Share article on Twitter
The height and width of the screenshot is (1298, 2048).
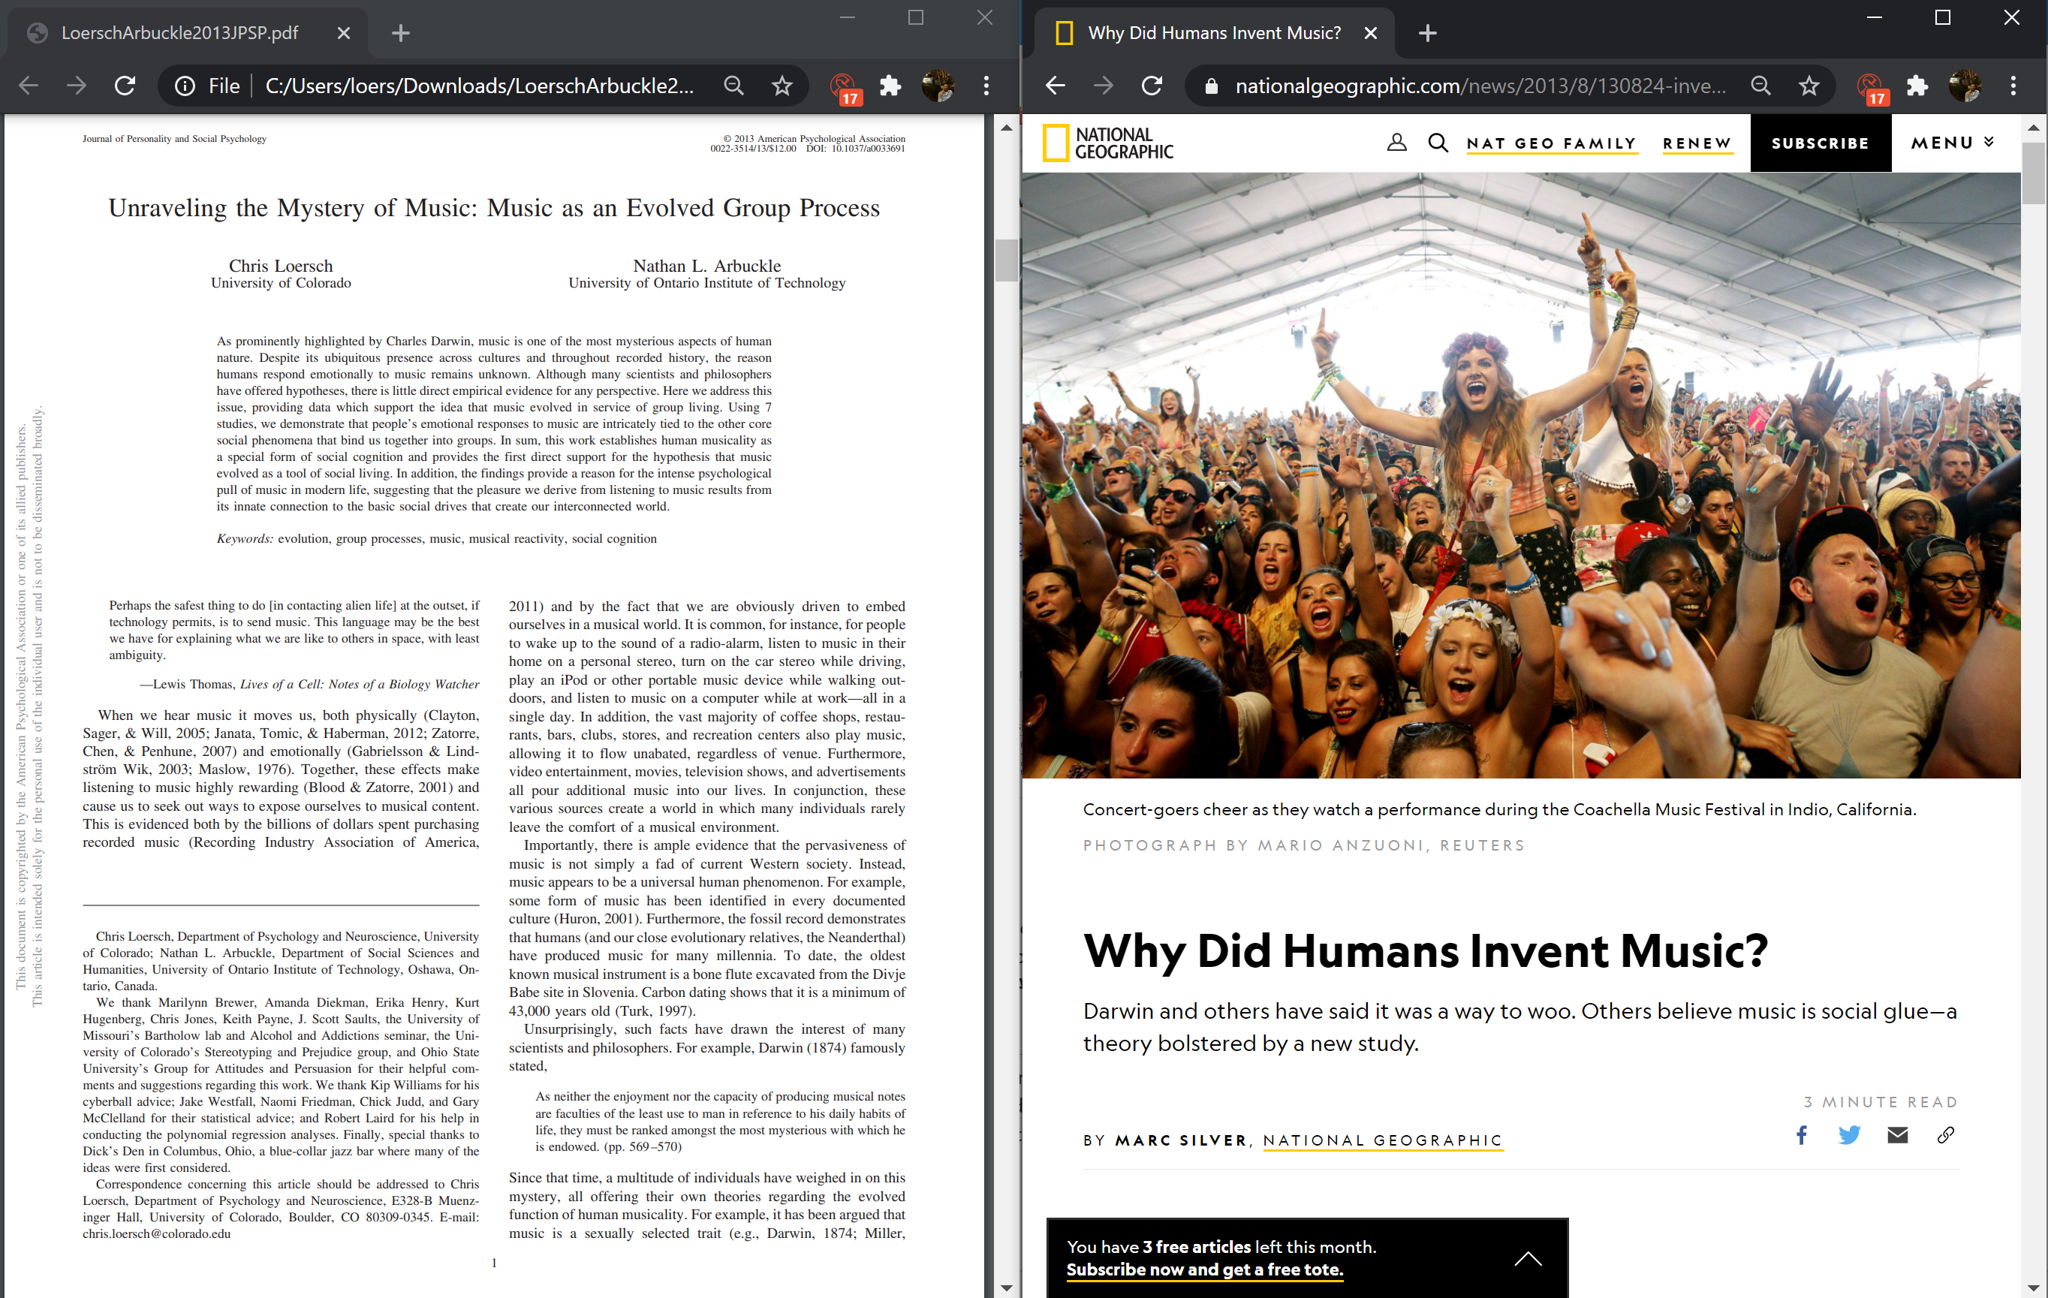click(x=1849, y=1135)
